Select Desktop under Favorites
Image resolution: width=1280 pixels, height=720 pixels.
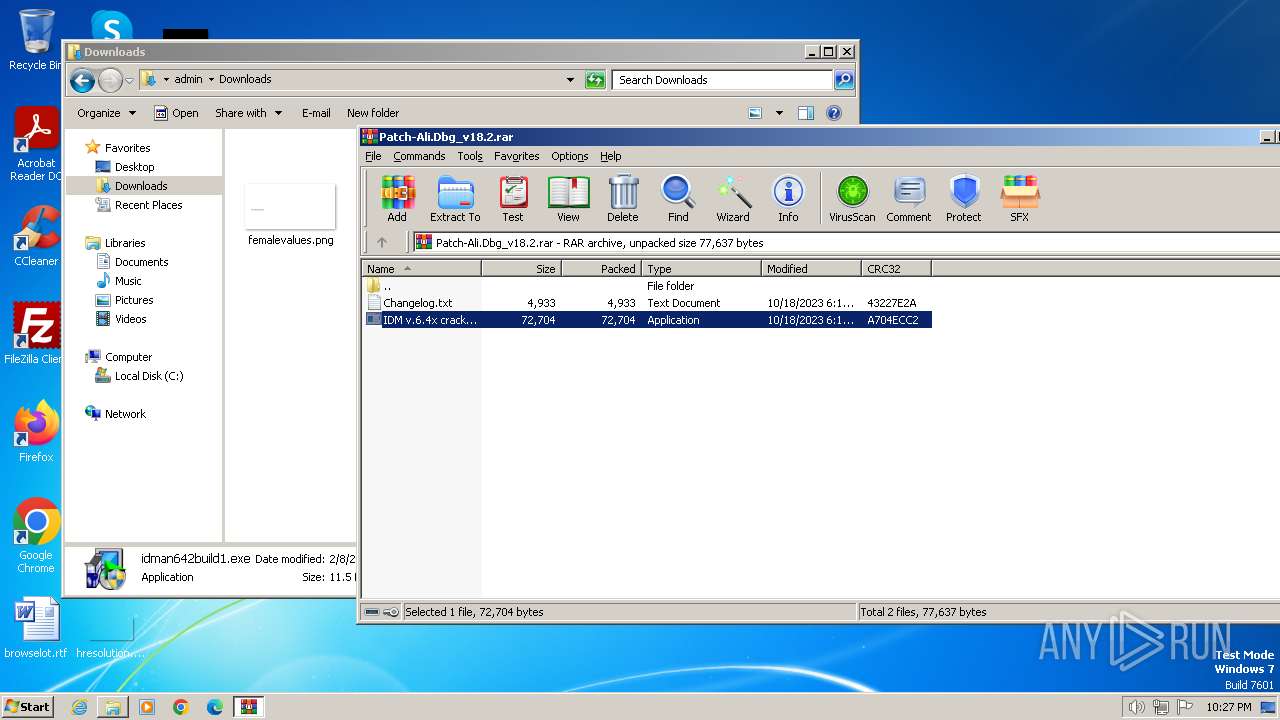(x=134, y=167)
